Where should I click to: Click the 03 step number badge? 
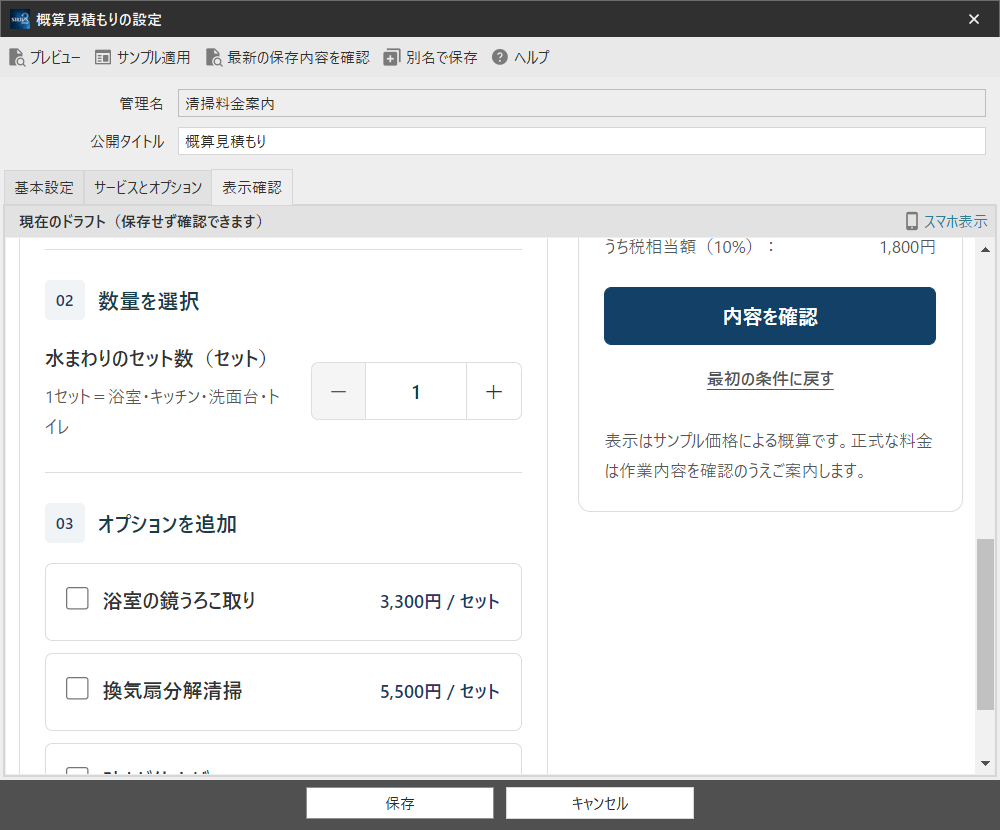[x=65, y=523]
